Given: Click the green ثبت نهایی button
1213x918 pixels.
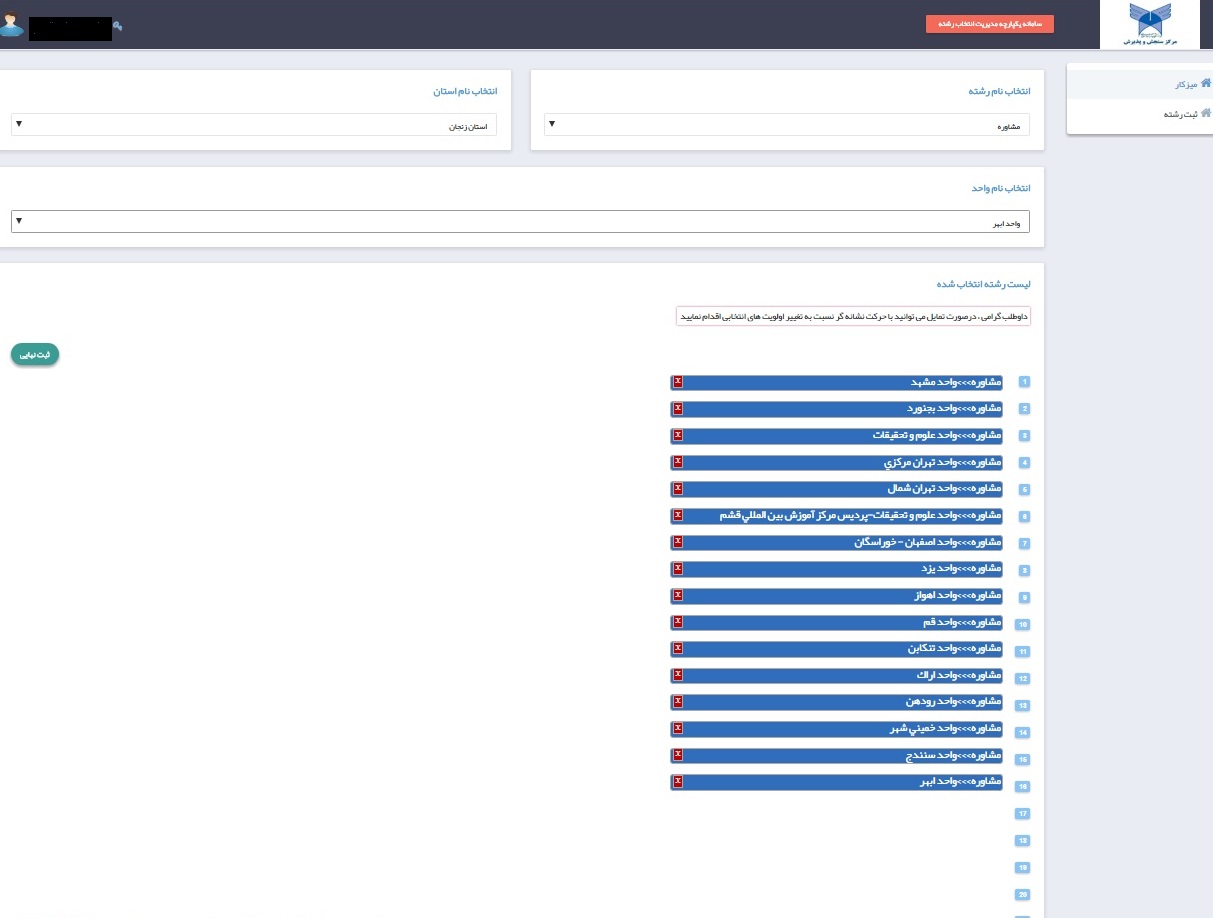Looking at the screenshot, I should click(x=35, y=355).
